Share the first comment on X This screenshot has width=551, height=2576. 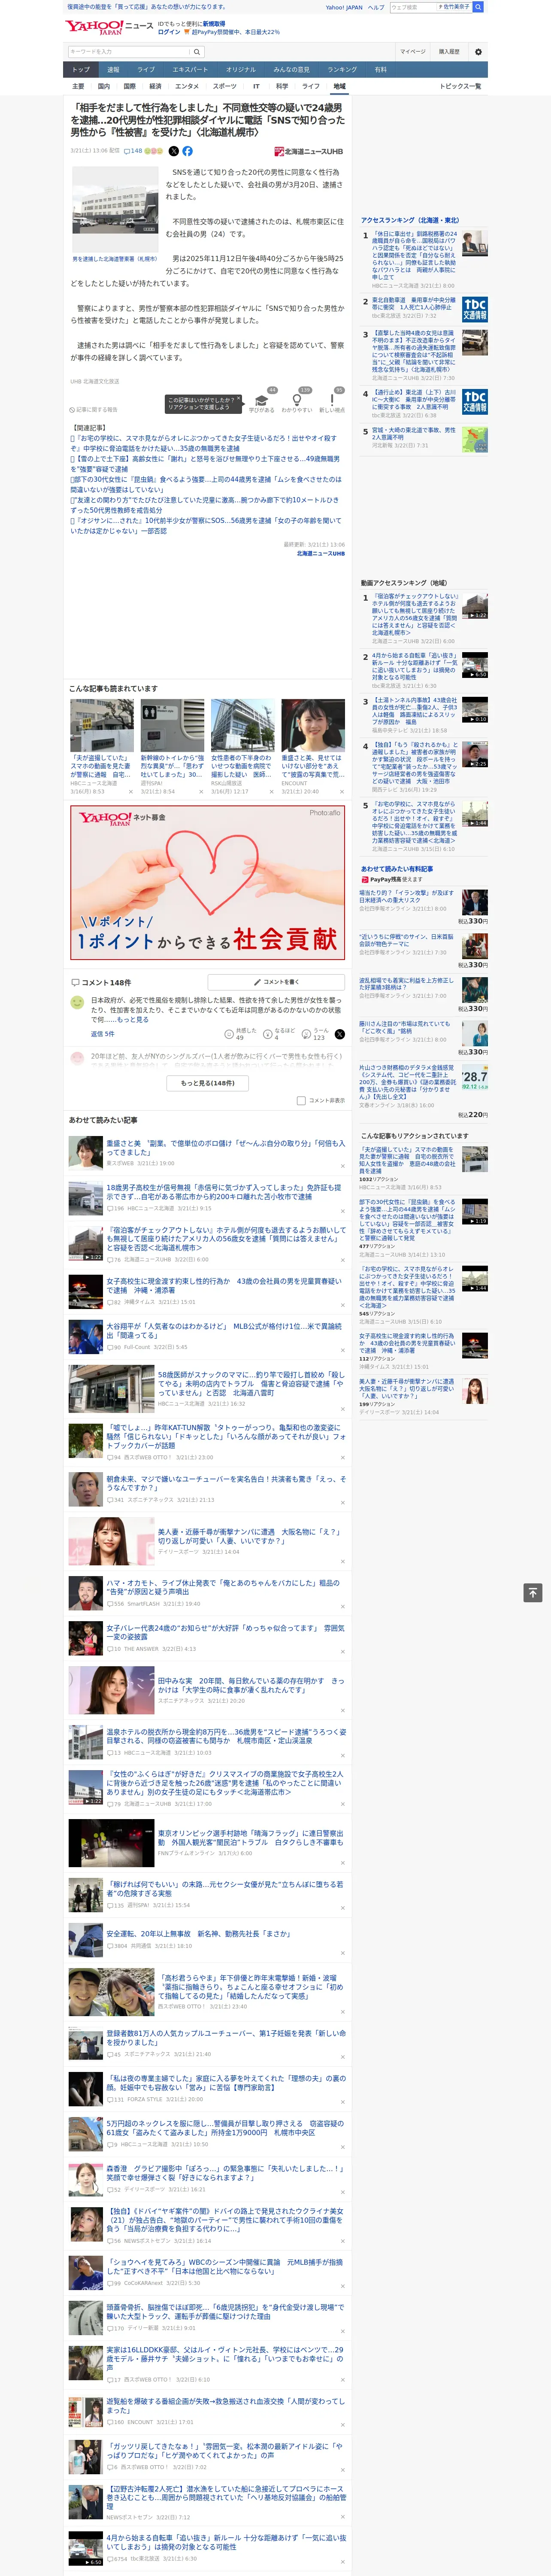(x=340, y=1034)
